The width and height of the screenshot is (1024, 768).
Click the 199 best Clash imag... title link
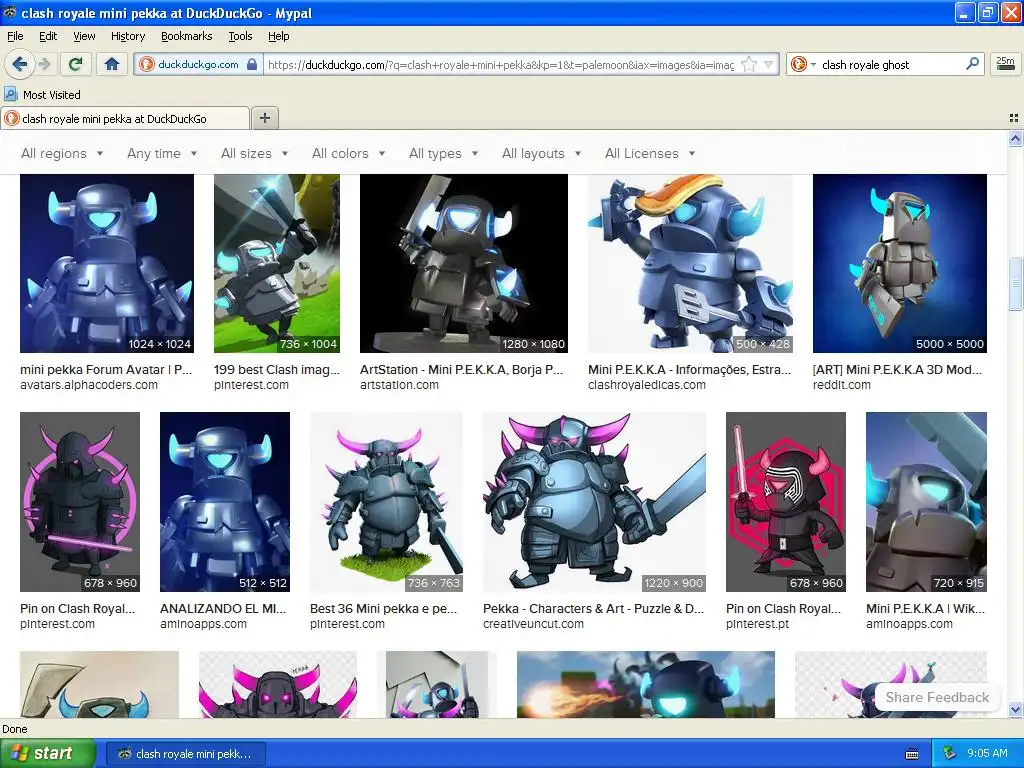[x=277, y=370]
